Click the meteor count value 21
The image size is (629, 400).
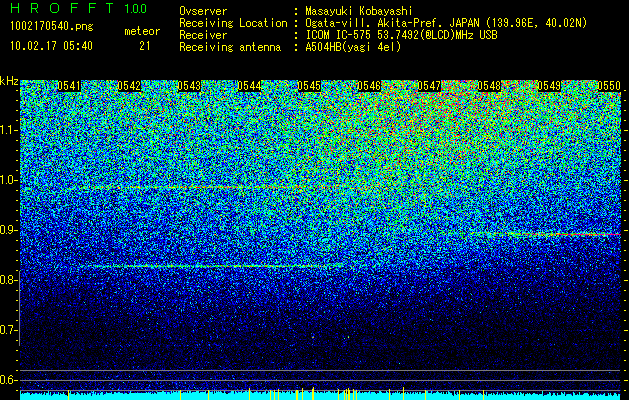click(145, 46)
